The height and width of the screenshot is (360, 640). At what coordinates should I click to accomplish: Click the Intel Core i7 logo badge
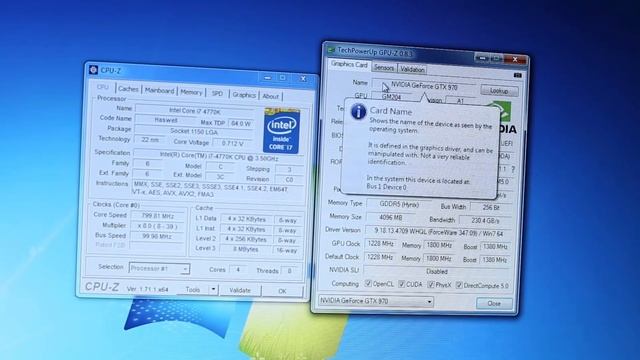[282, 131]
